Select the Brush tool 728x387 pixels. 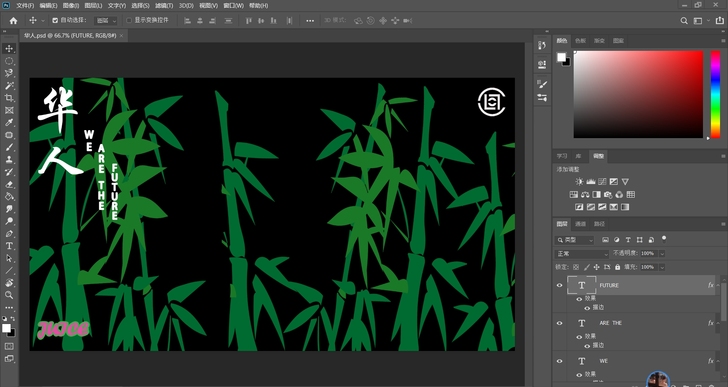pos(9,148)
